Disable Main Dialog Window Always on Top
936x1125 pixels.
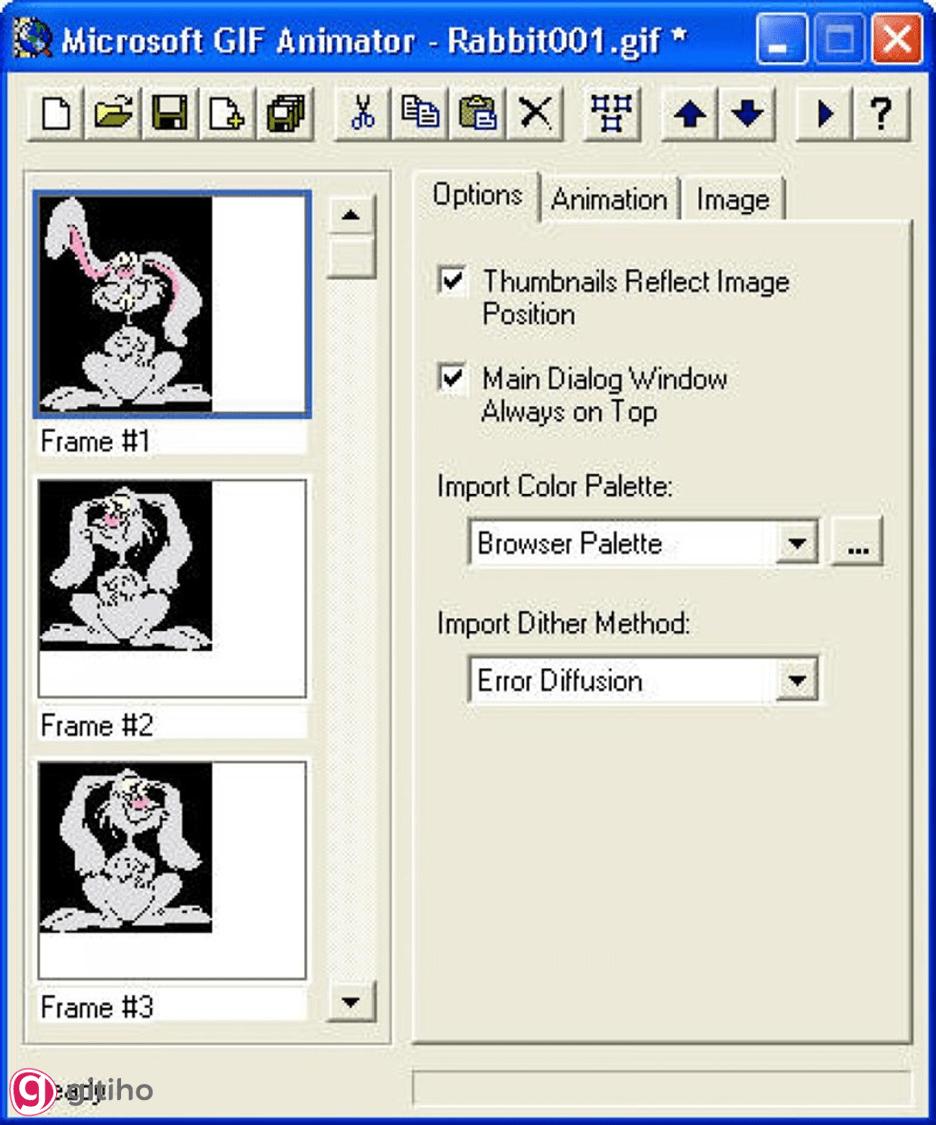tap(452, 380)
